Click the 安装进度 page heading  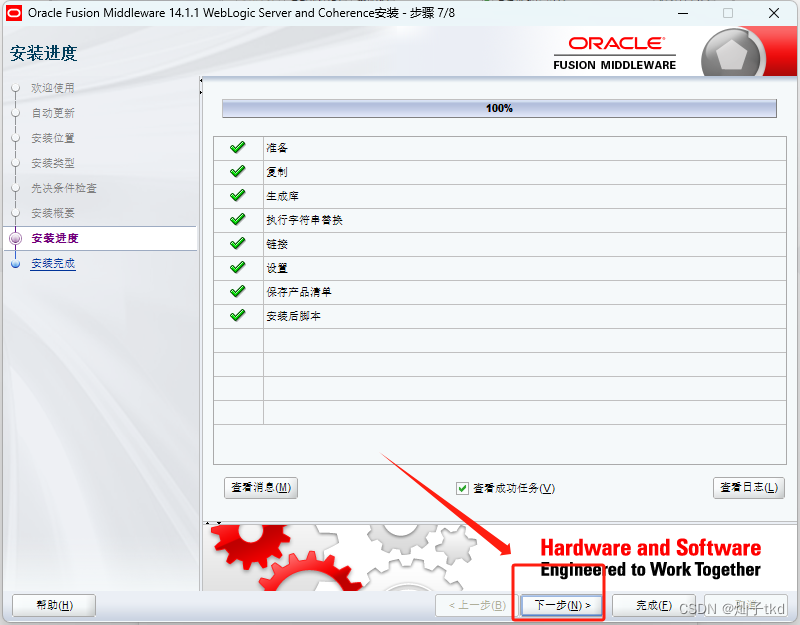click(43, 53)
